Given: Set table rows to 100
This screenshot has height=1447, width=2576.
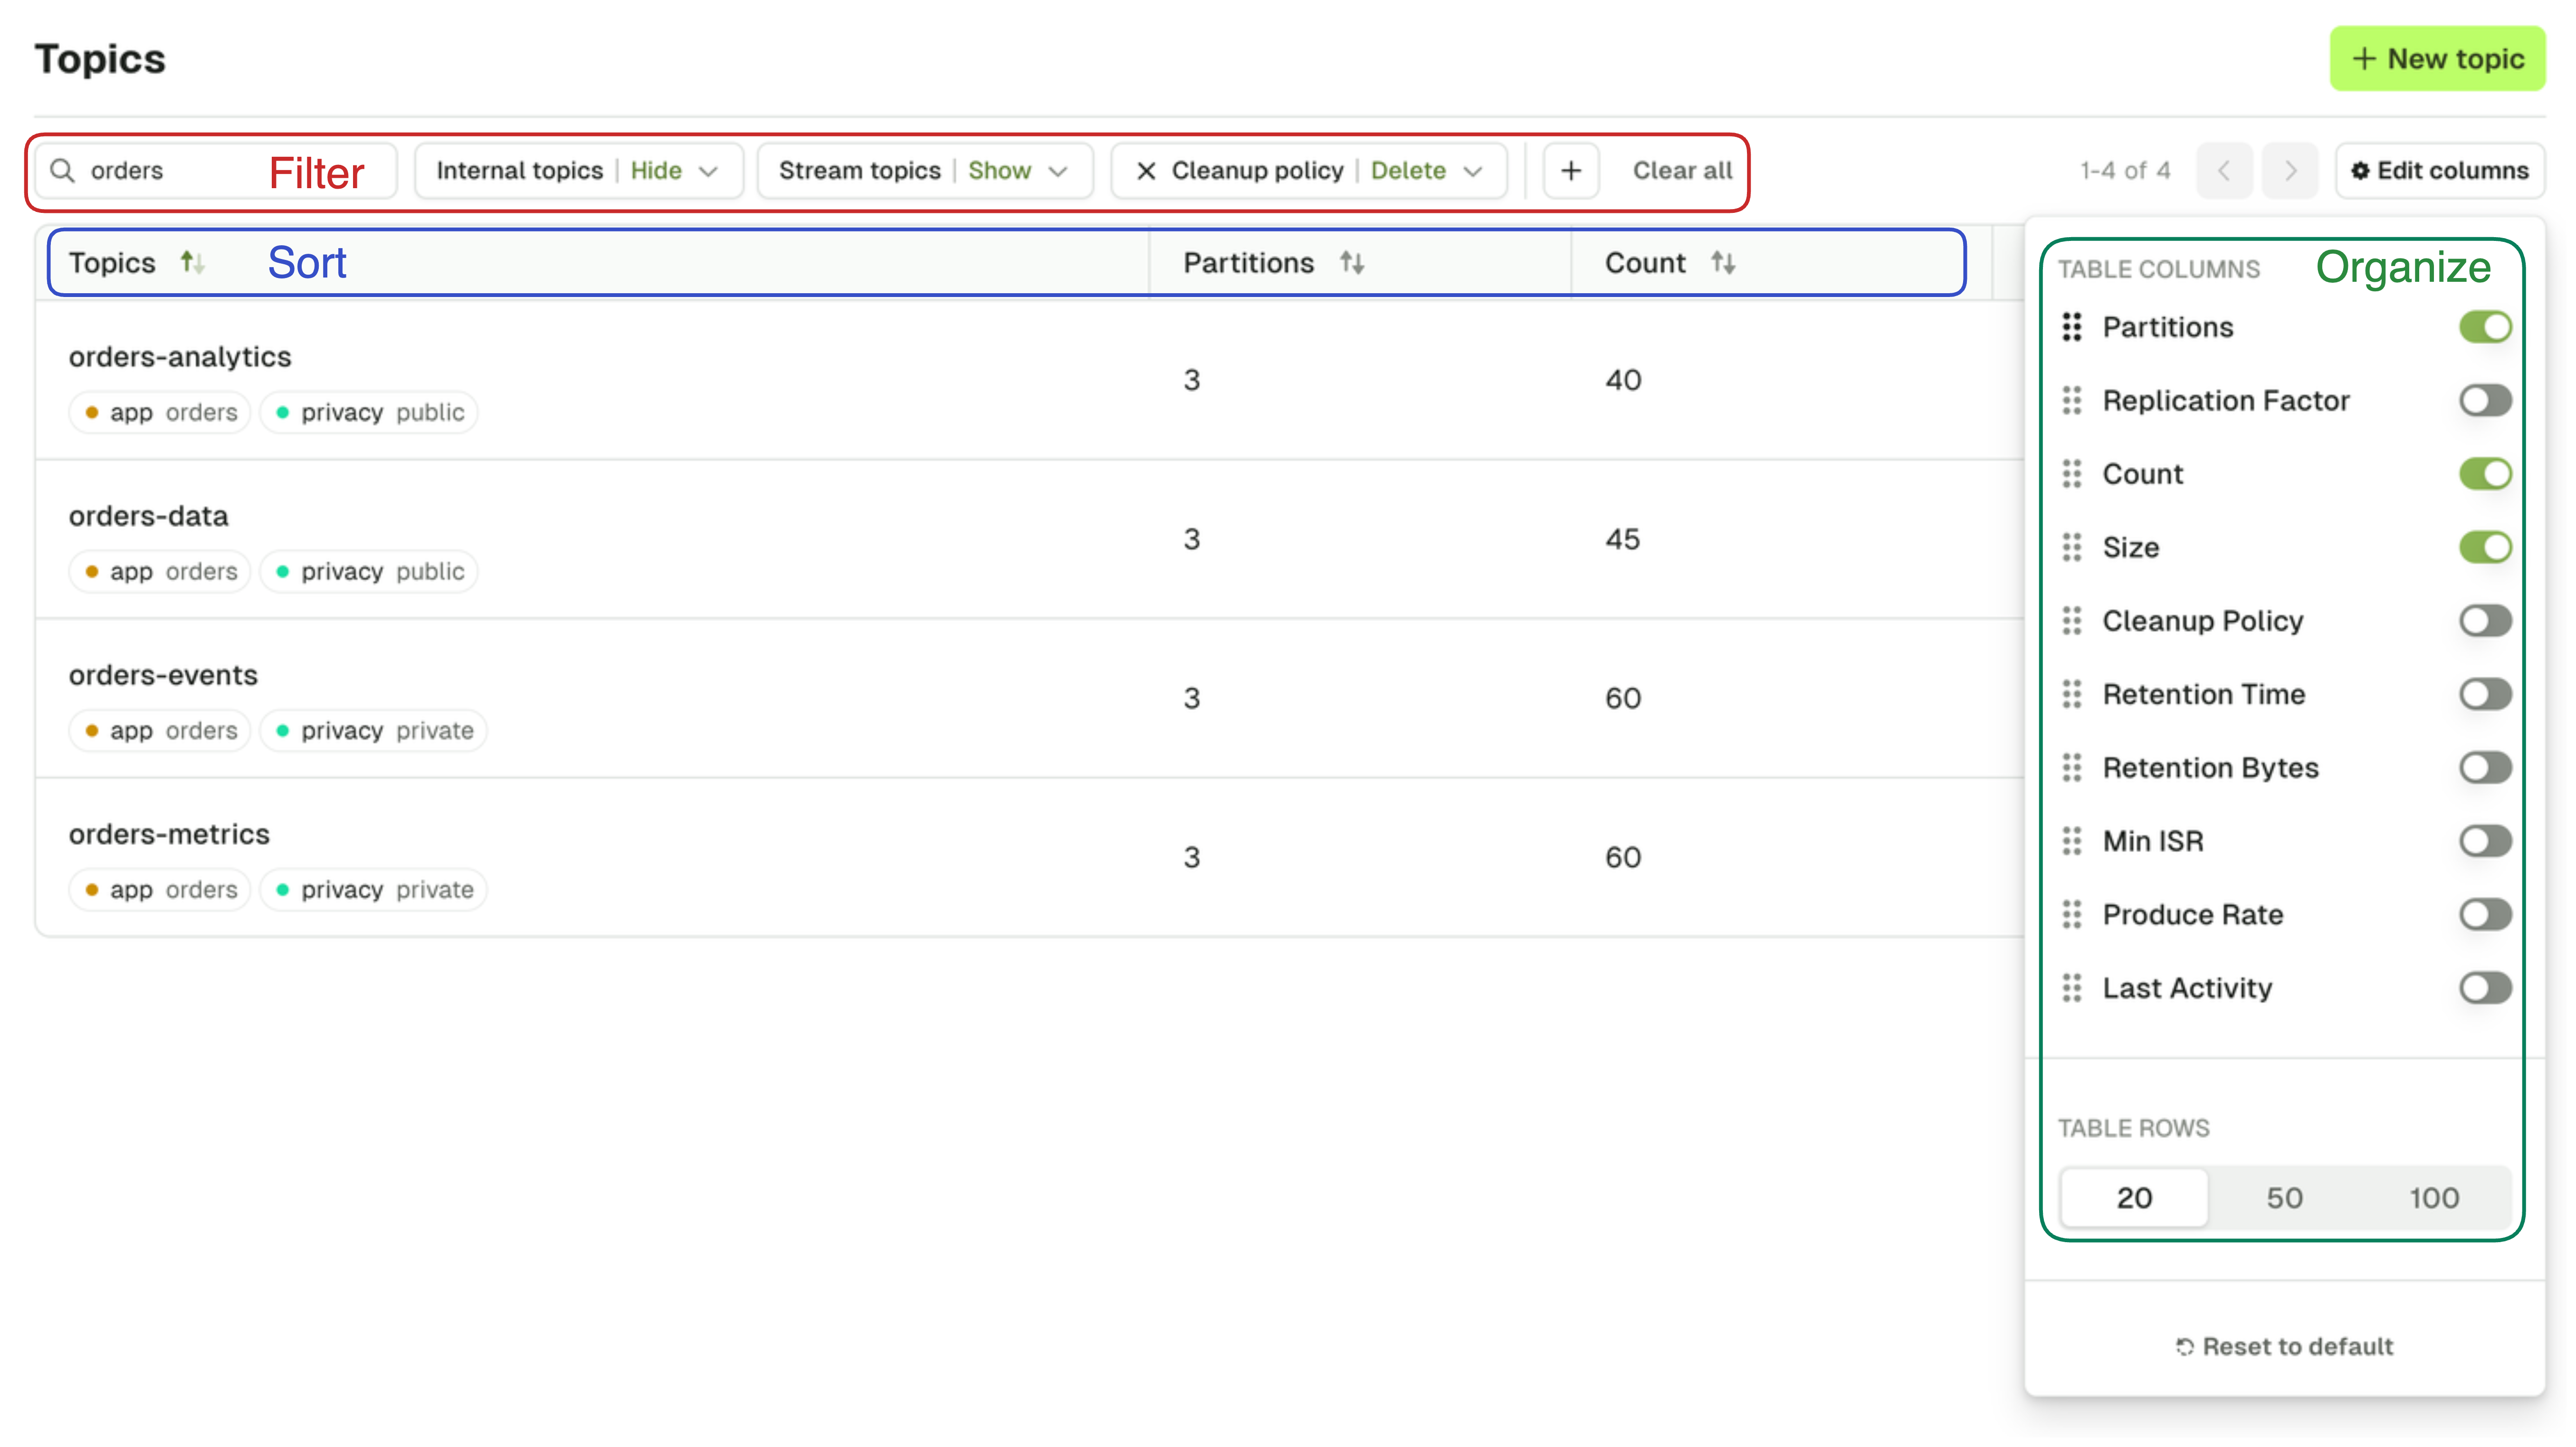Looking at the screenshot, I should (2433, 1198).
